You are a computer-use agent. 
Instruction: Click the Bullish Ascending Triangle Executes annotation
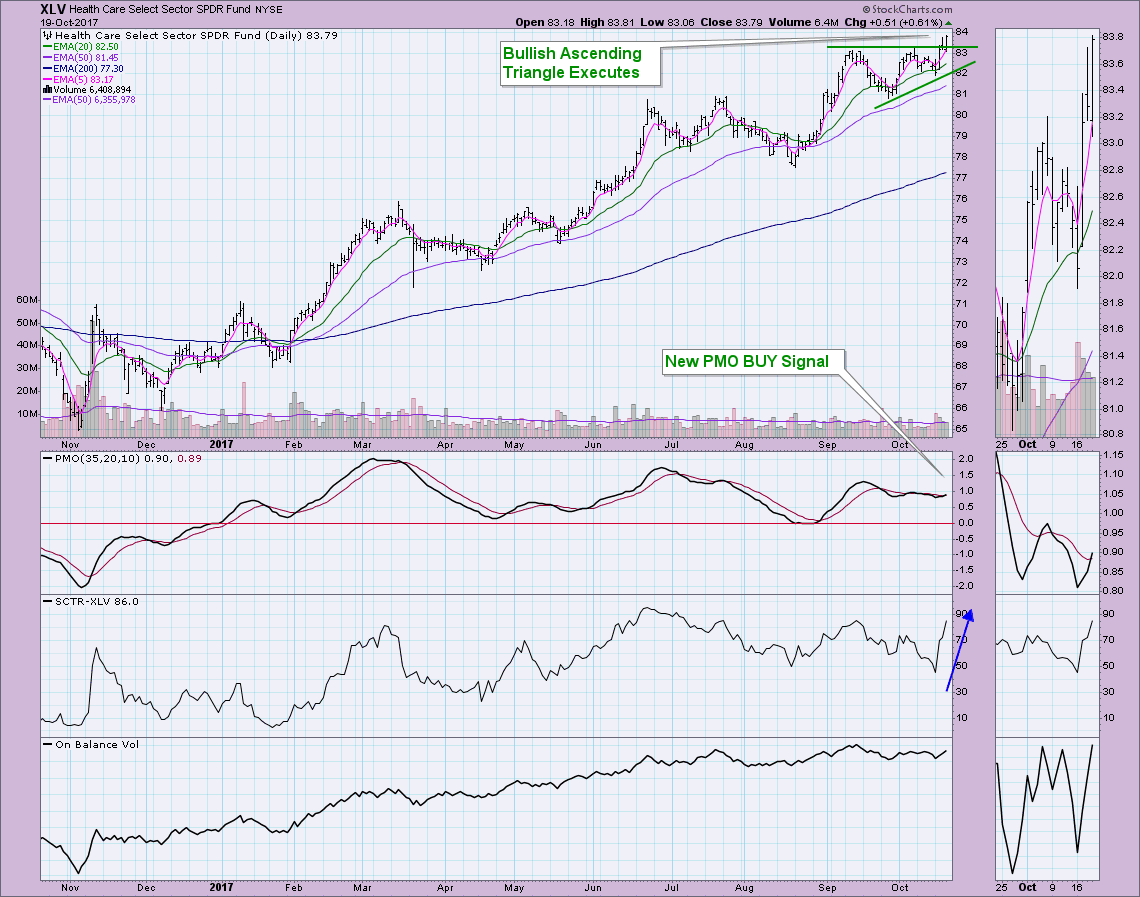point(578,62)
